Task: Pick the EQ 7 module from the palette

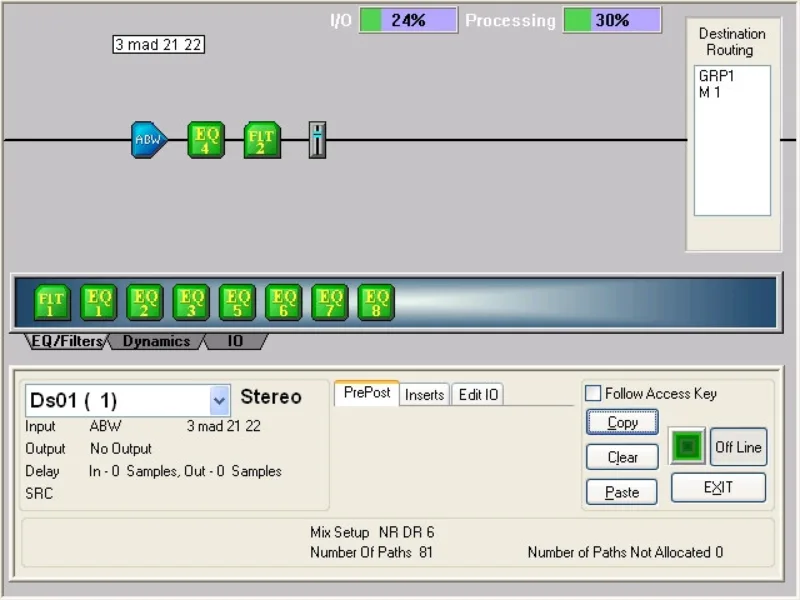Action: click(x=330, y=303)
